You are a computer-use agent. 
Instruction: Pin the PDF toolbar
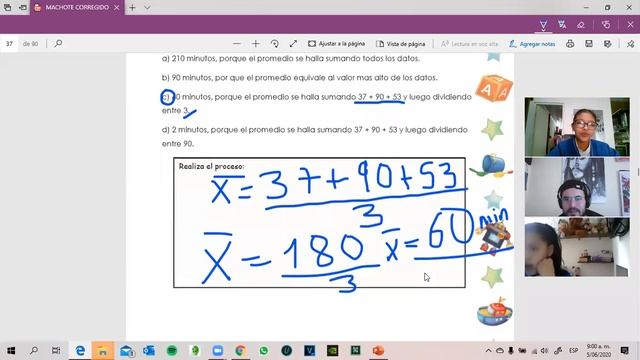click(631, 44)
